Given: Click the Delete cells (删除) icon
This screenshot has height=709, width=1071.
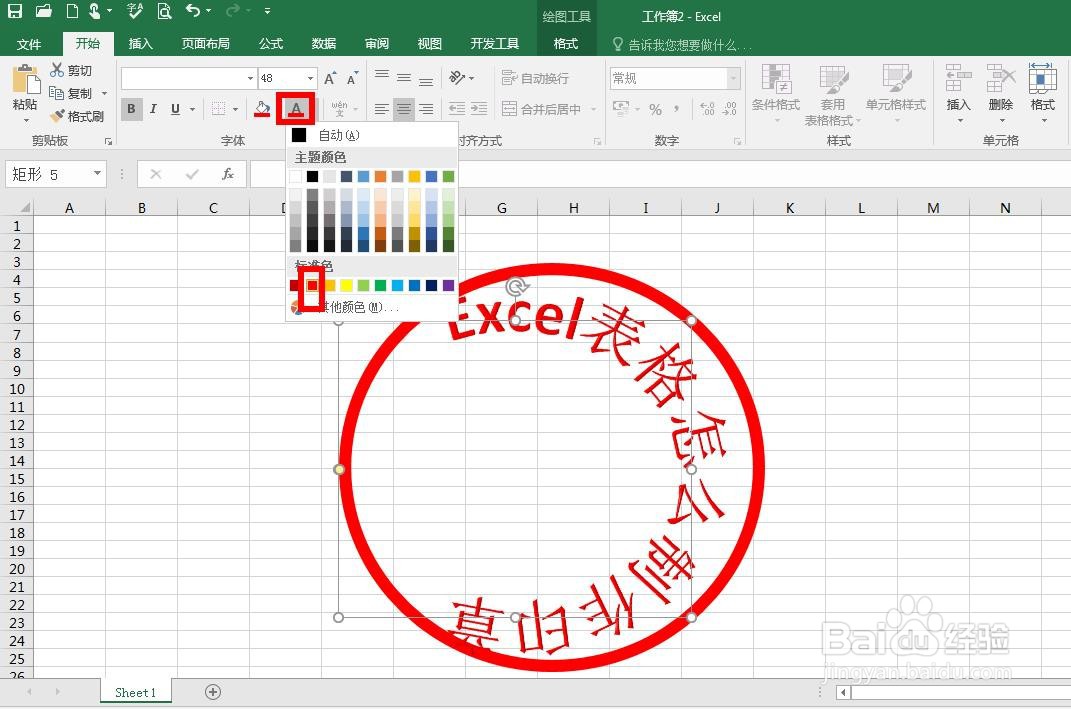Looking at the screenshot, I should [x=1001, y=79].
